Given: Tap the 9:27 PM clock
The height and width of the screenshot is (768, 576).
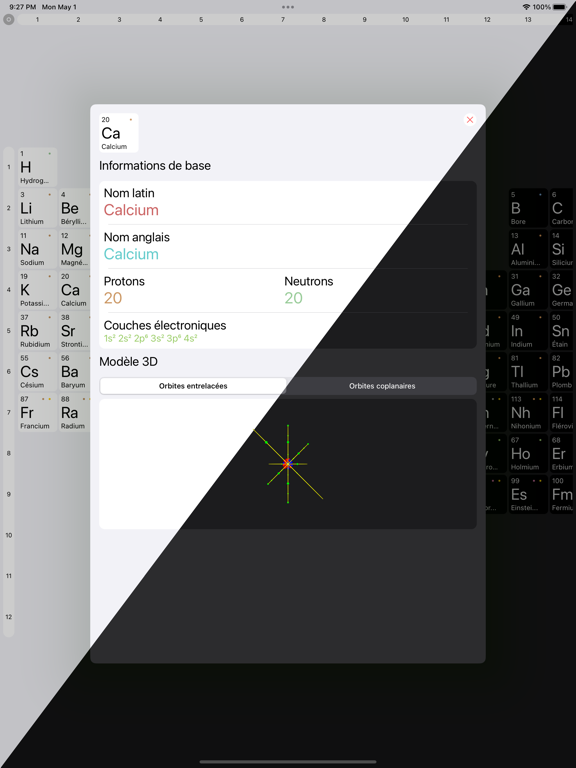Looking at the screenshot, I should pyautogui.click(x=23, y=7).
